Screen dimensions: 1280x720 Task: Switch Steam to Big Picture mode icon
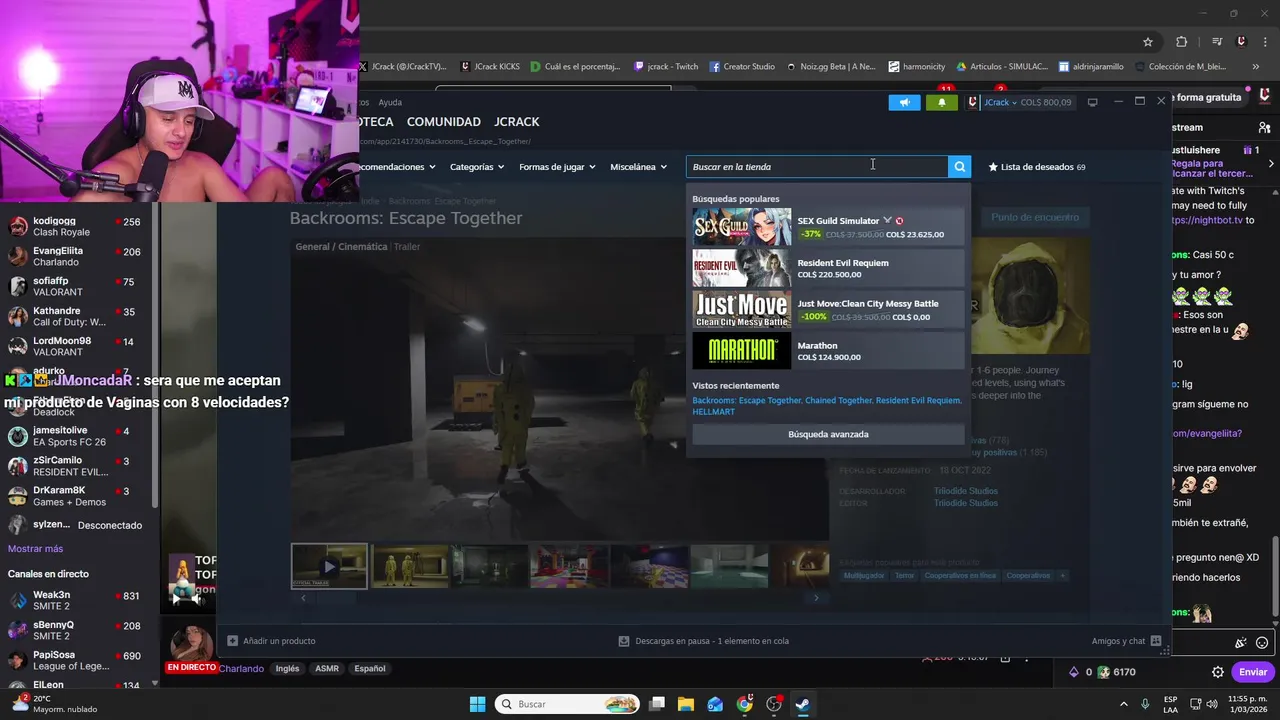tap(1092, 102)
